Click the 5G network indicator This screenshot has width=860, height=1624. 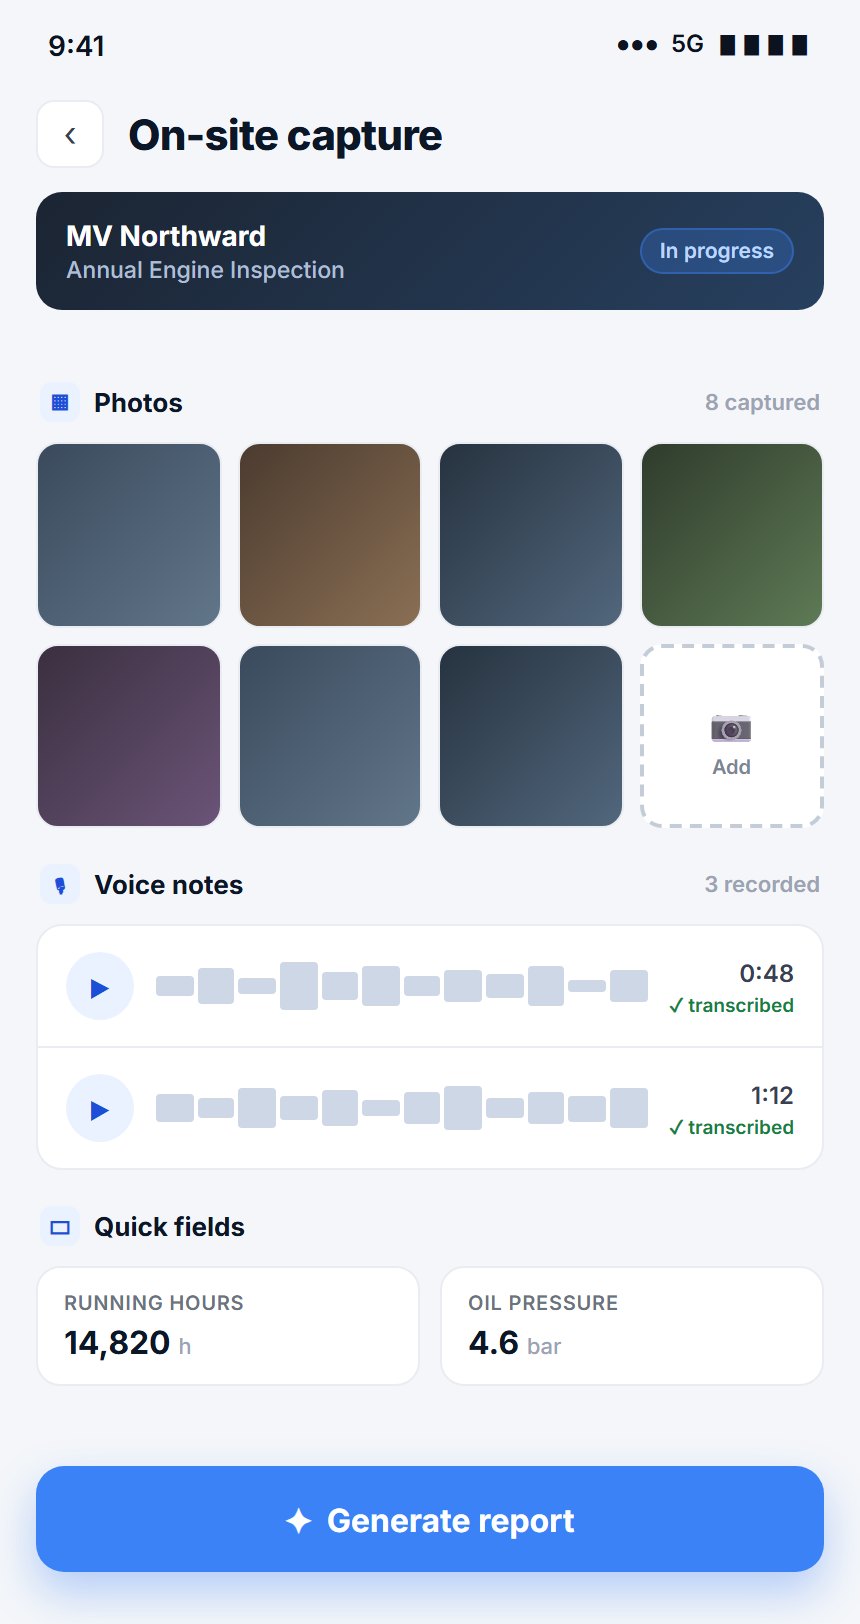[x=687, y=44]
